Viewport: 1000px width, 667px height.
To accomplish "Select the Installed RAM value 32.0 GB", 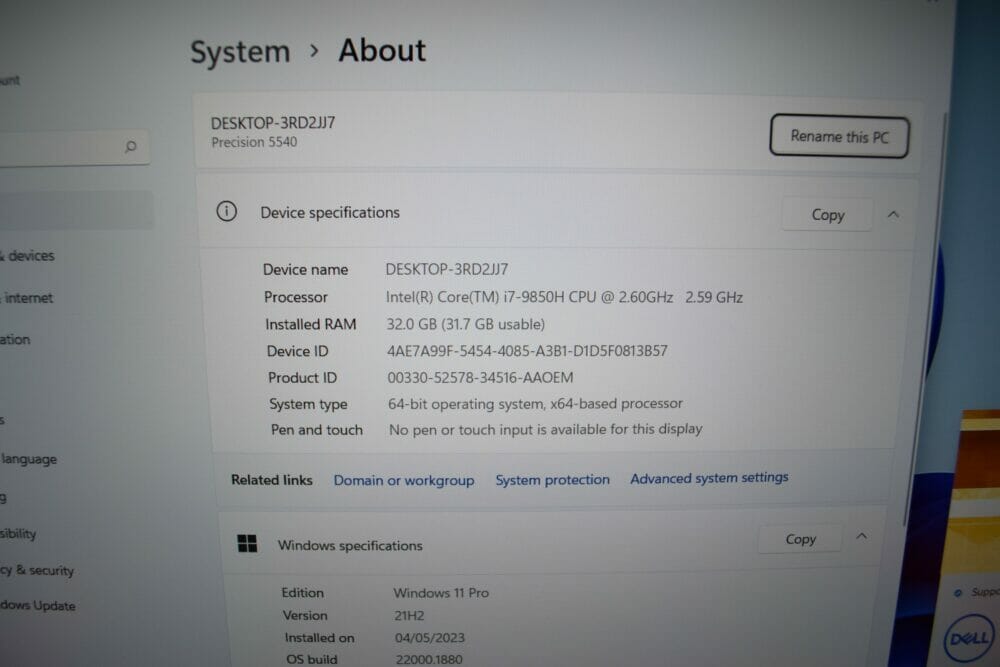I will [x=466, y=324].
